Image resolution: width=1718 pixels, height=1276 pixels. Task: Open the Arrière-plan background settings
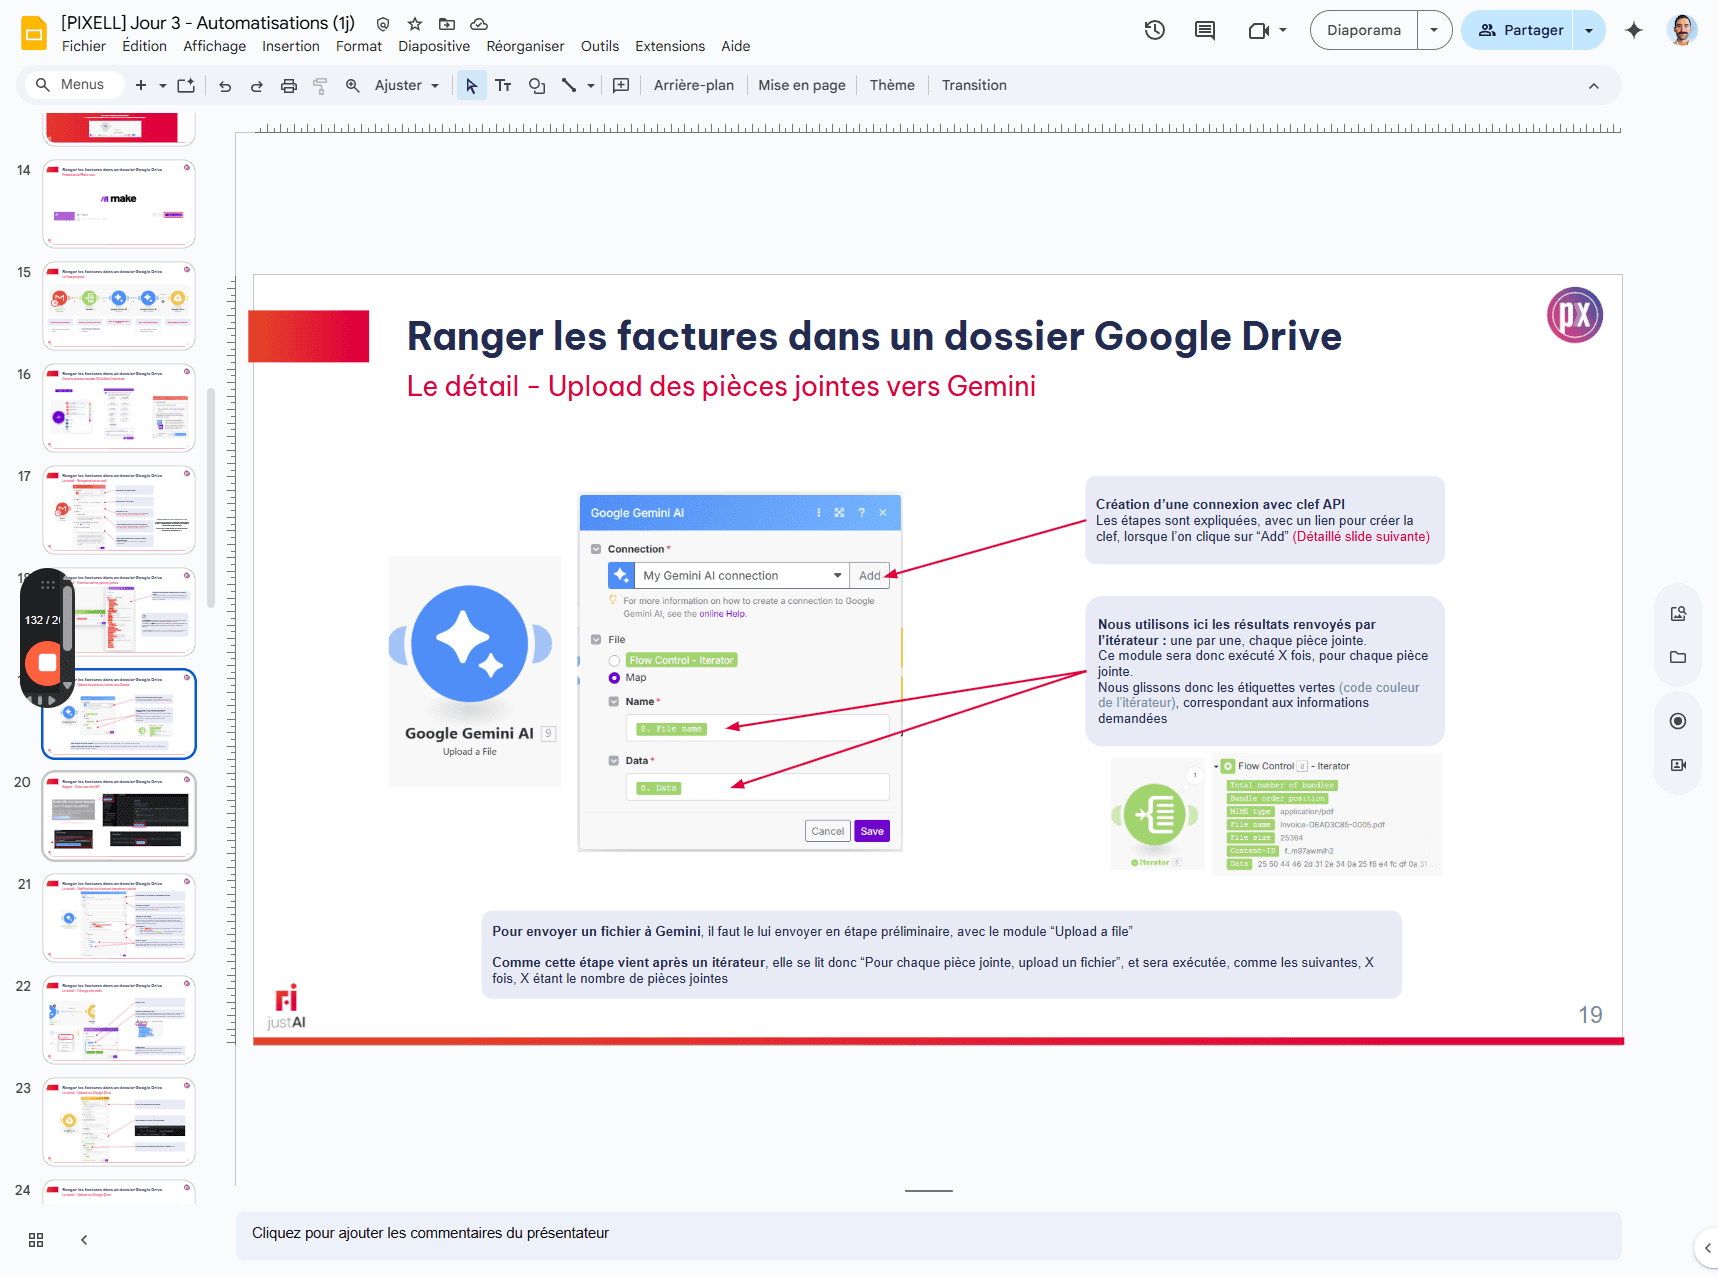(694, 86)
